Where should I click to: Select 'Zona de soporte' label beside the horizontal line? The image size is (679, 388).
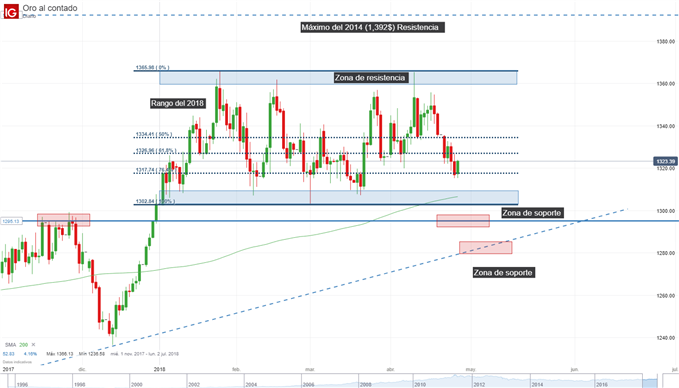tap(532, 213)
